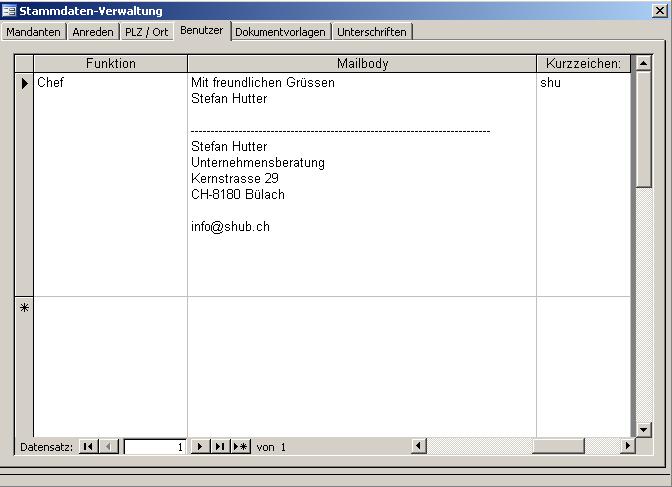Screen dimensions: 672x487
Task: Click the Kurzzeichen cell containing shu
Action: click(583, 83)
